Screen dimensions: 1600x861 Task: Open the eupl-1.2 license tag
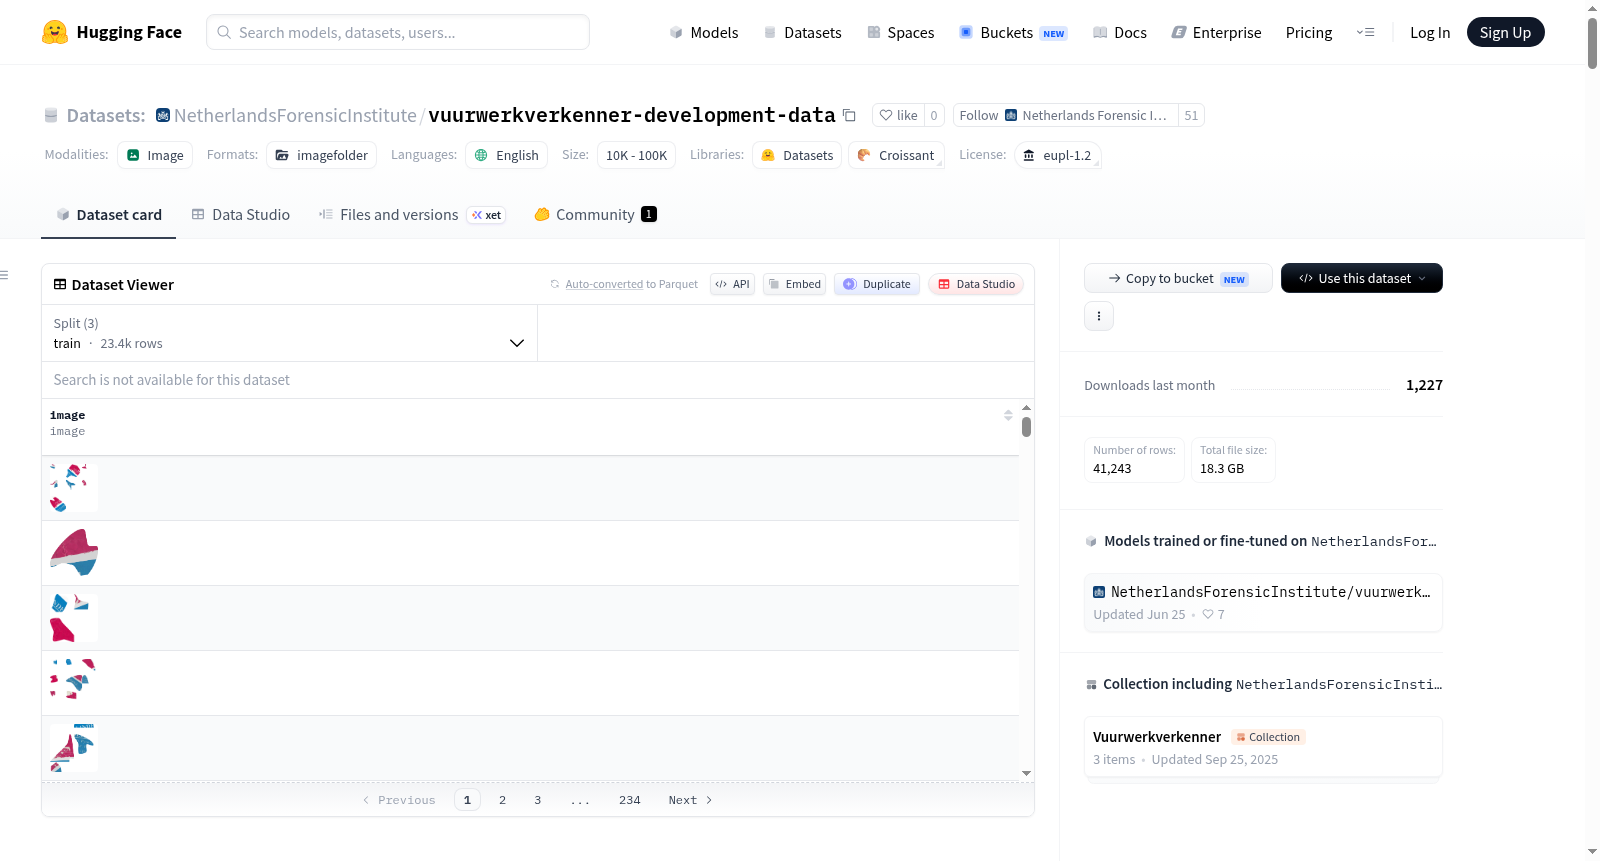click(x=1057, y=155)
